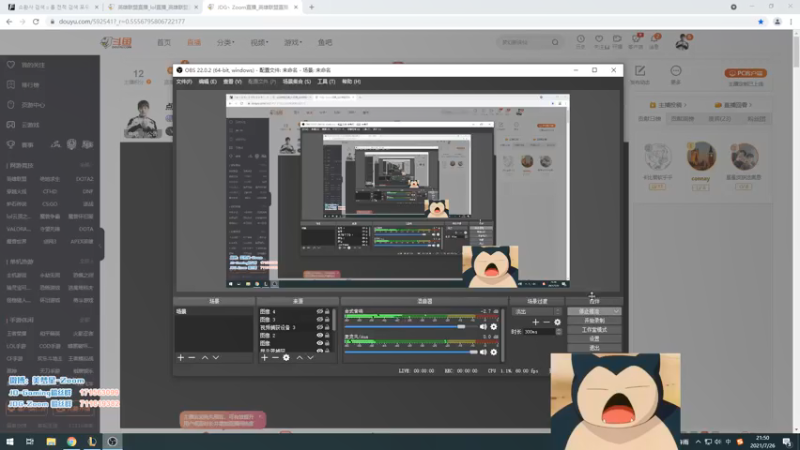Move scene down arrow in Scenes panel

click(216, 358)
